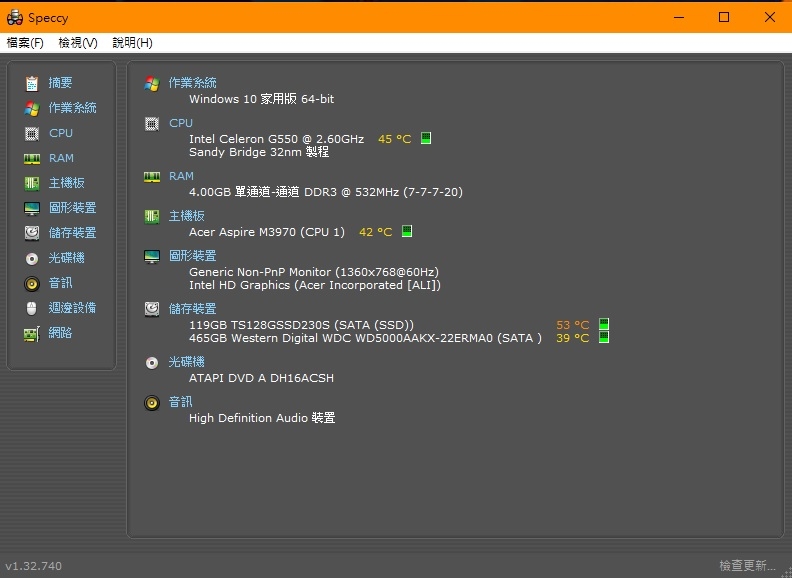This screenshot has height=578, width=792.
Task: Click the 儲存裝置 heading link in summary
Action: point(192,309)
